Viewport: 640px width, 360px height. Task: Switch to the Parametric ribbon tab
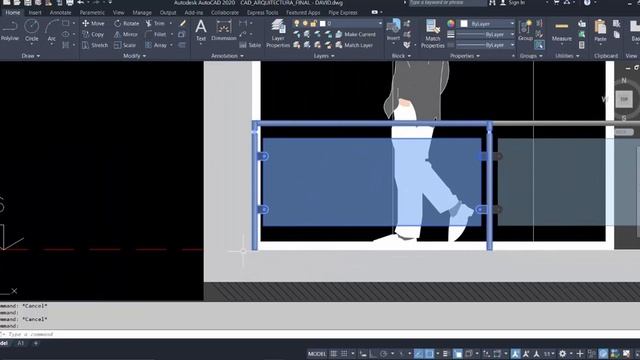pyautogui.click(x=92, y=13)
